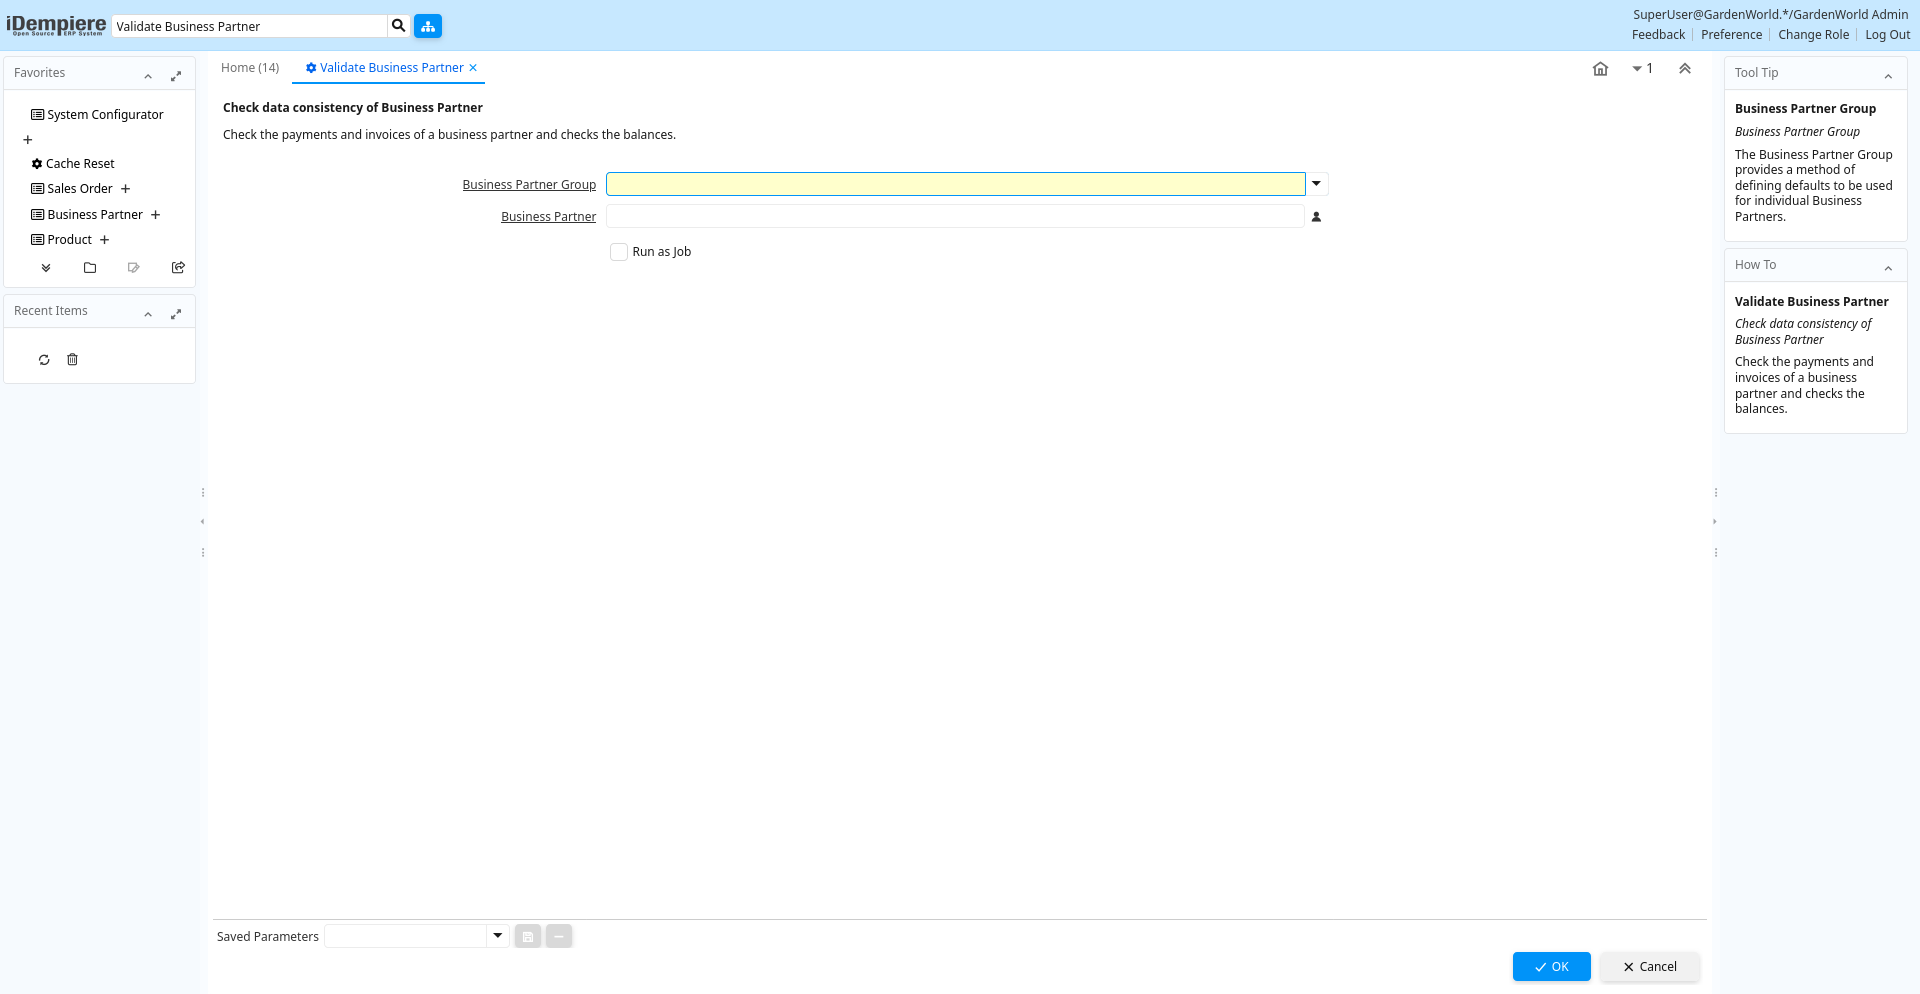The width and height of the screenshot is (1920, 994).
Task: Open the Saved Parameters dropdown
Action: [x=497, y=936]
